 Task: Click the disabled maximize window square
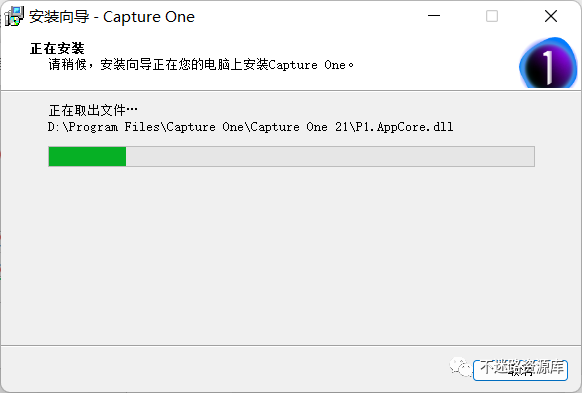point(492,16)
